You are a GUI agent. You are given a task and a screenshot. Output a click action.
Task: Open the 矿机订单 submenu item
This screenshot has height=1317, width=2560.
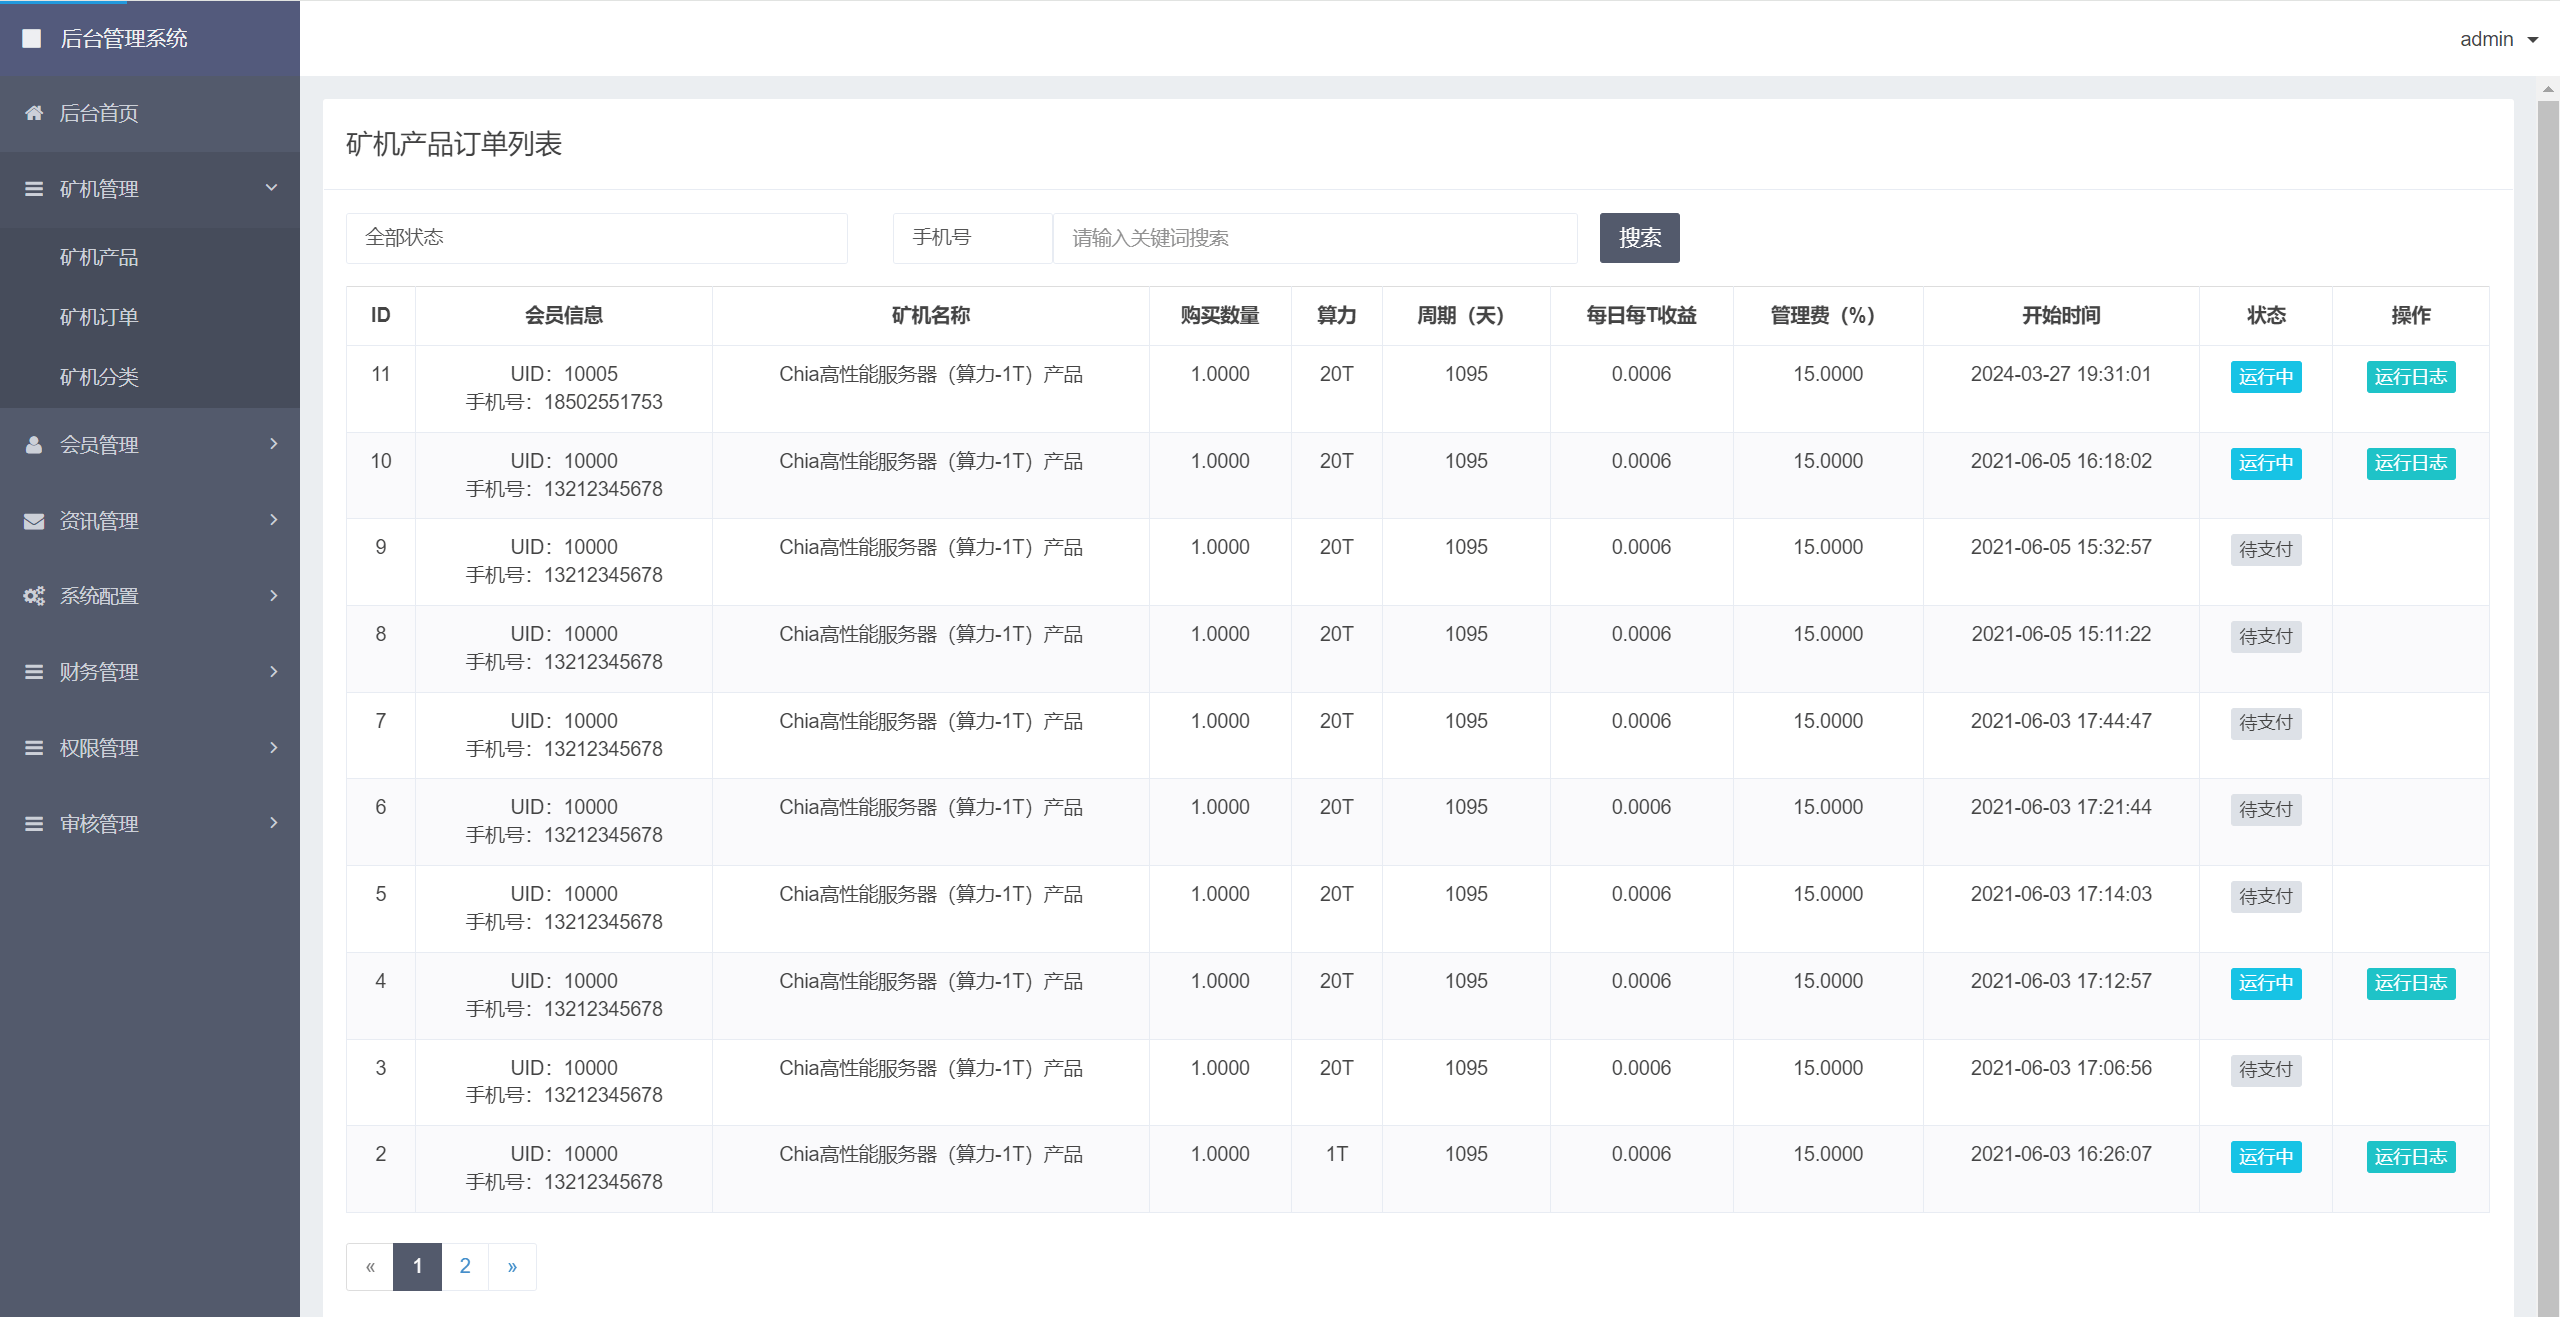[x=99, y=317]
